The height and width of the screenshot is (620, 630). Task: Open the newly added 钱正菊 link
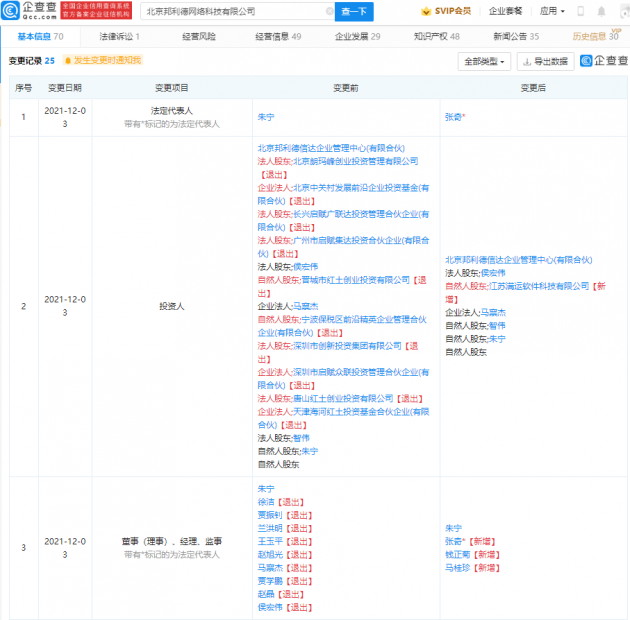click(x=457, y=555)
